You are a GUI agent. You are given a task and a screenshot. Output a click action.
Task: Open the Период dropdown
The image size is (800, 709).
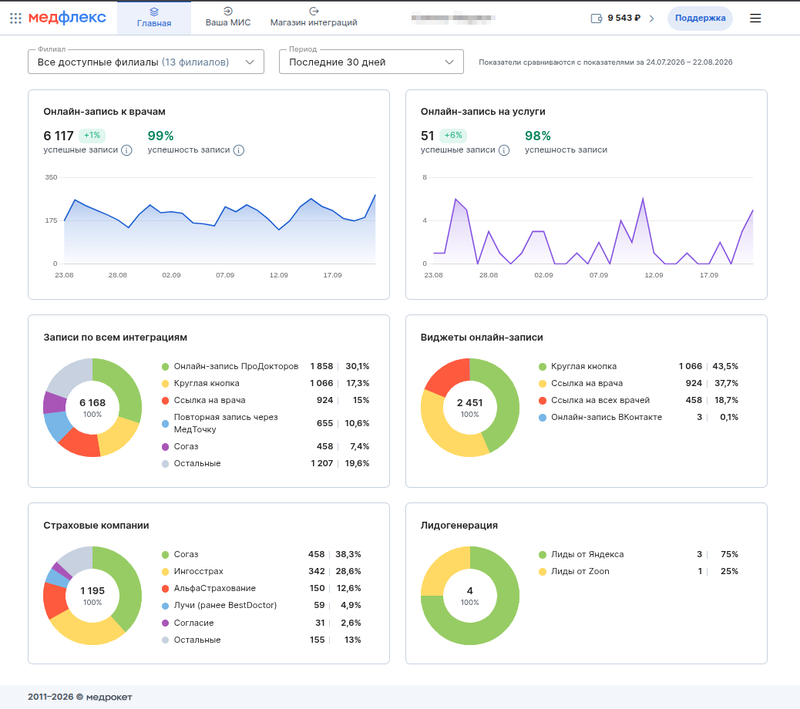[x=371, y=62]
